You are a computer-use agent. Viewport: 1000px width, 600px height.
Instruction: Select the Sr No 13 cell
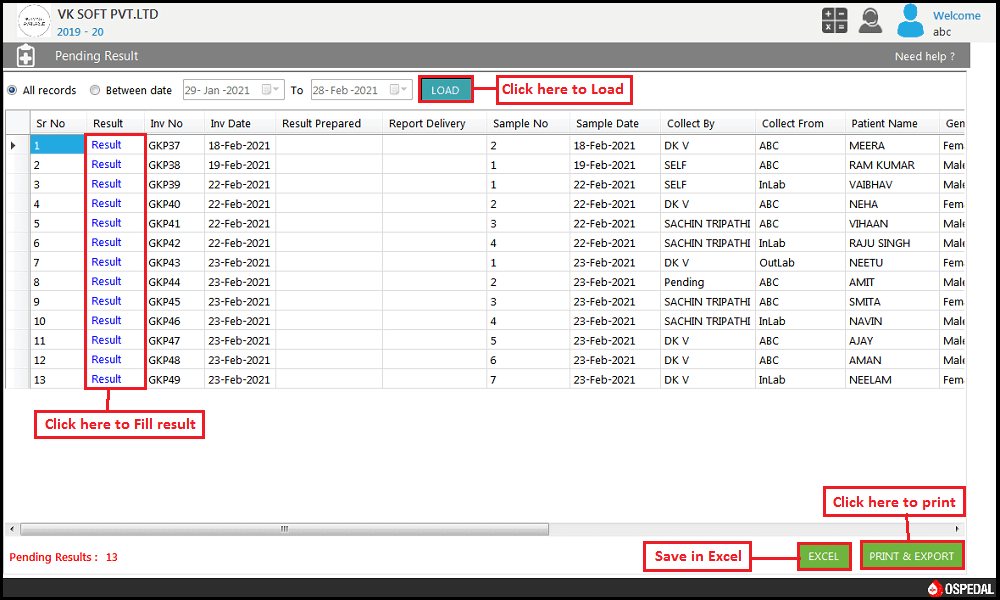click(x=57, y=379)
